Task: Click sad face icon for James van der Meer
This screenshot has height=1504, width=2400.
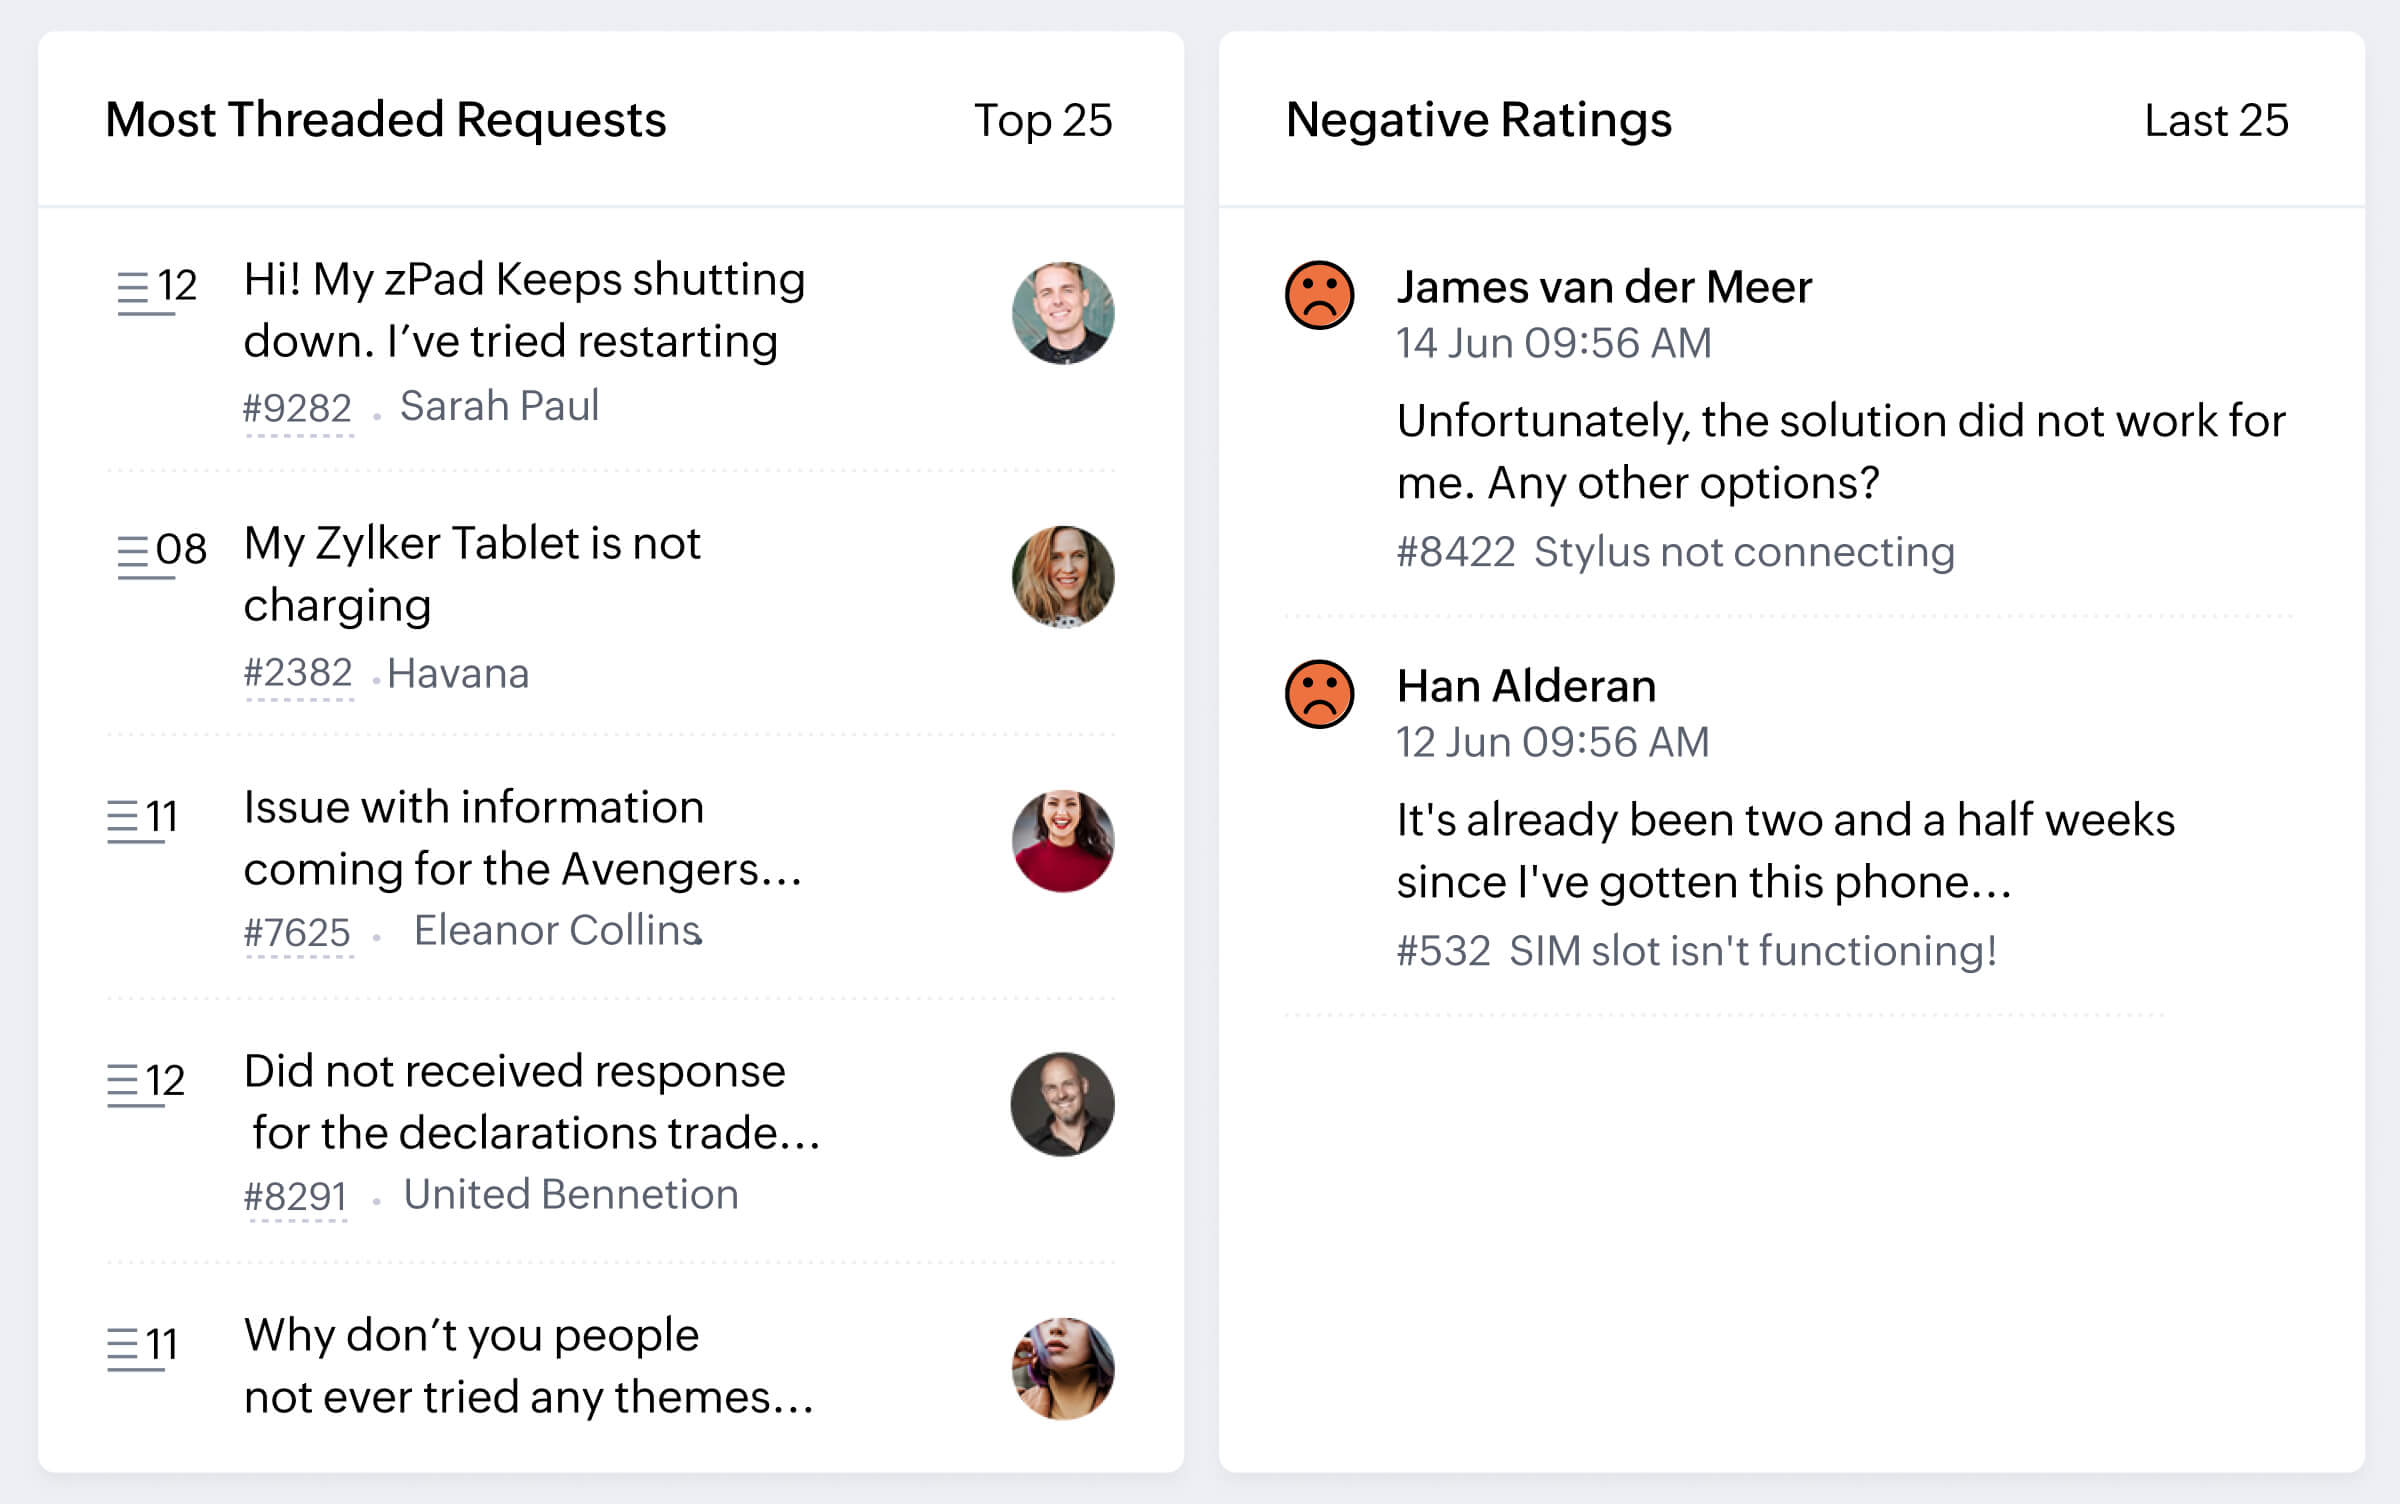Action: coord(1319,295)
